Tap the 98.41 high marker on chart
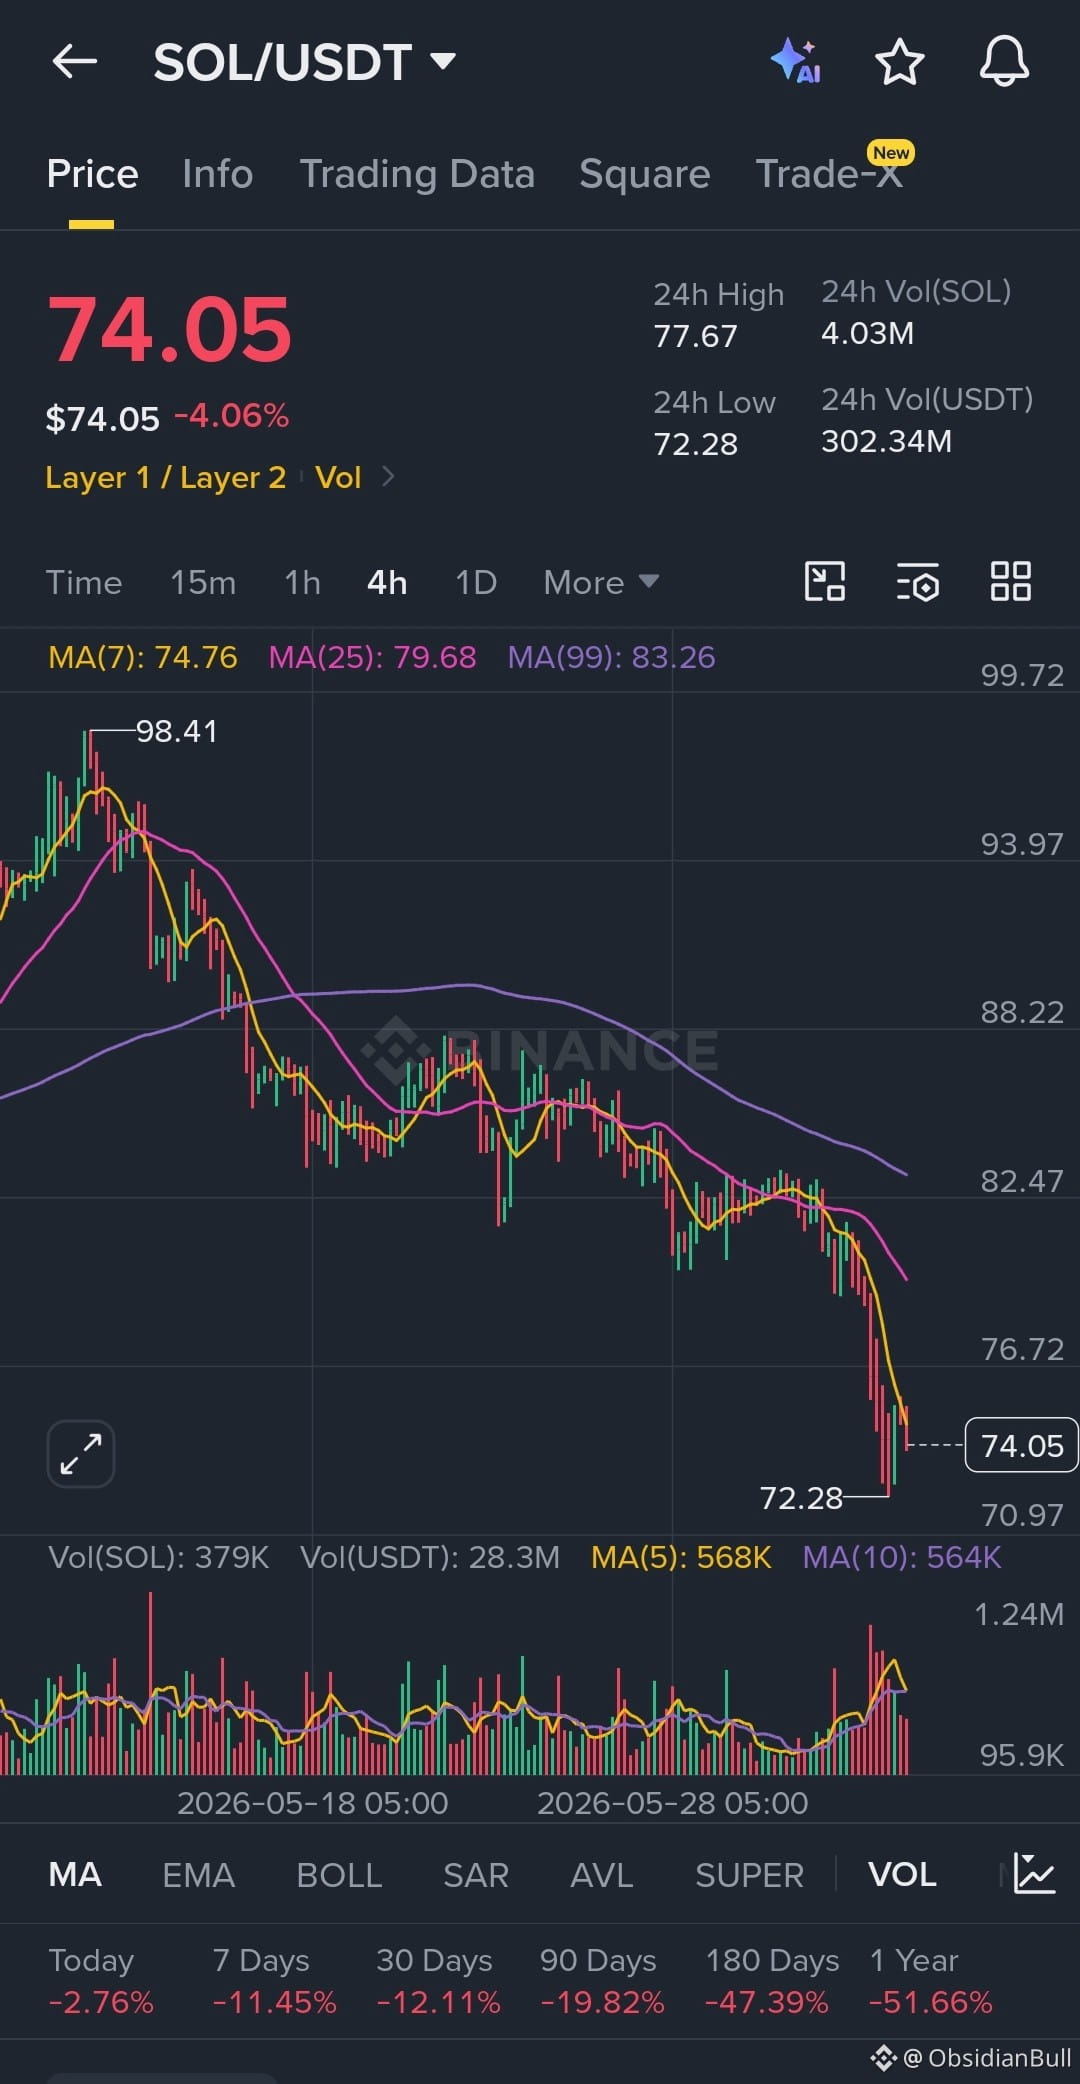 176,731
